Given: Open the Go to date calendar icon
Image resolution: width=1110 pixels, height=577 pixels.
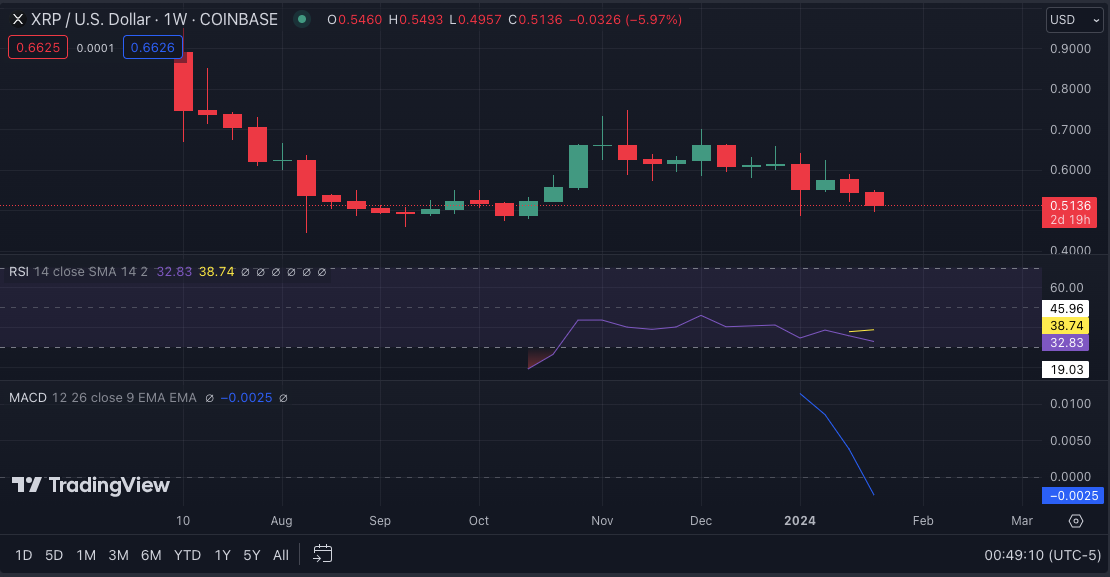Looking at the screenshot, I should (x=323, y=554).
